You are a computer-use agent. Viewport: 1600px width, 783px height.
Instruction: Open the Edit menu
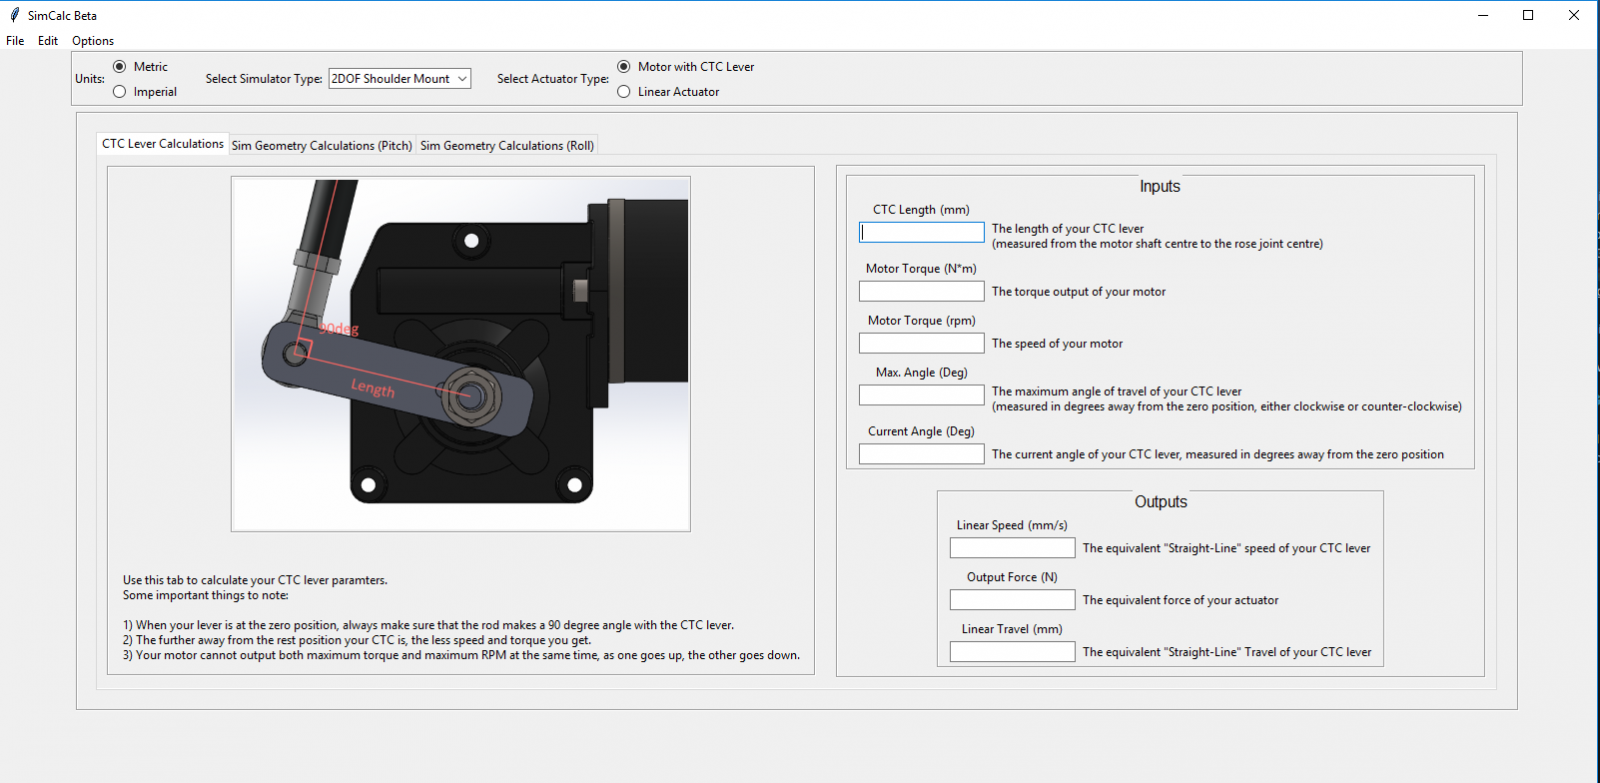pos(48,41)
